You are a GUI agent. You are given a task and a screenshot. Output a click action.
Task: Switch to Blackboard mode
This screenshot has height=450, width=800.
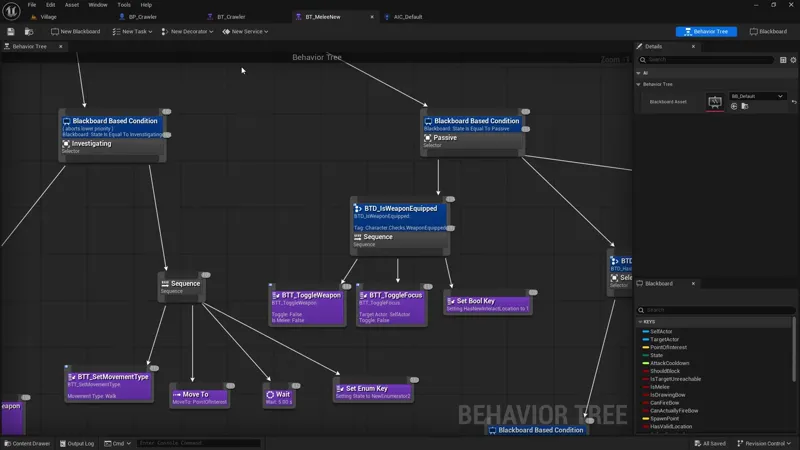tap(768, 32)
